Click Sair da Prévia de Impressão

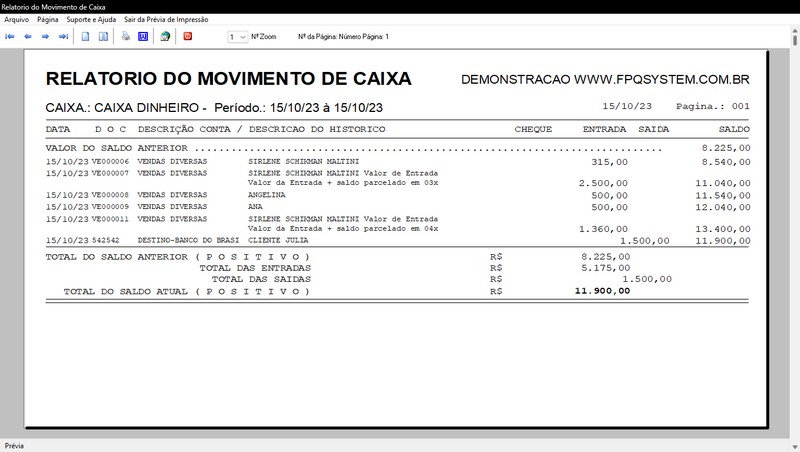tap(166, 19)
